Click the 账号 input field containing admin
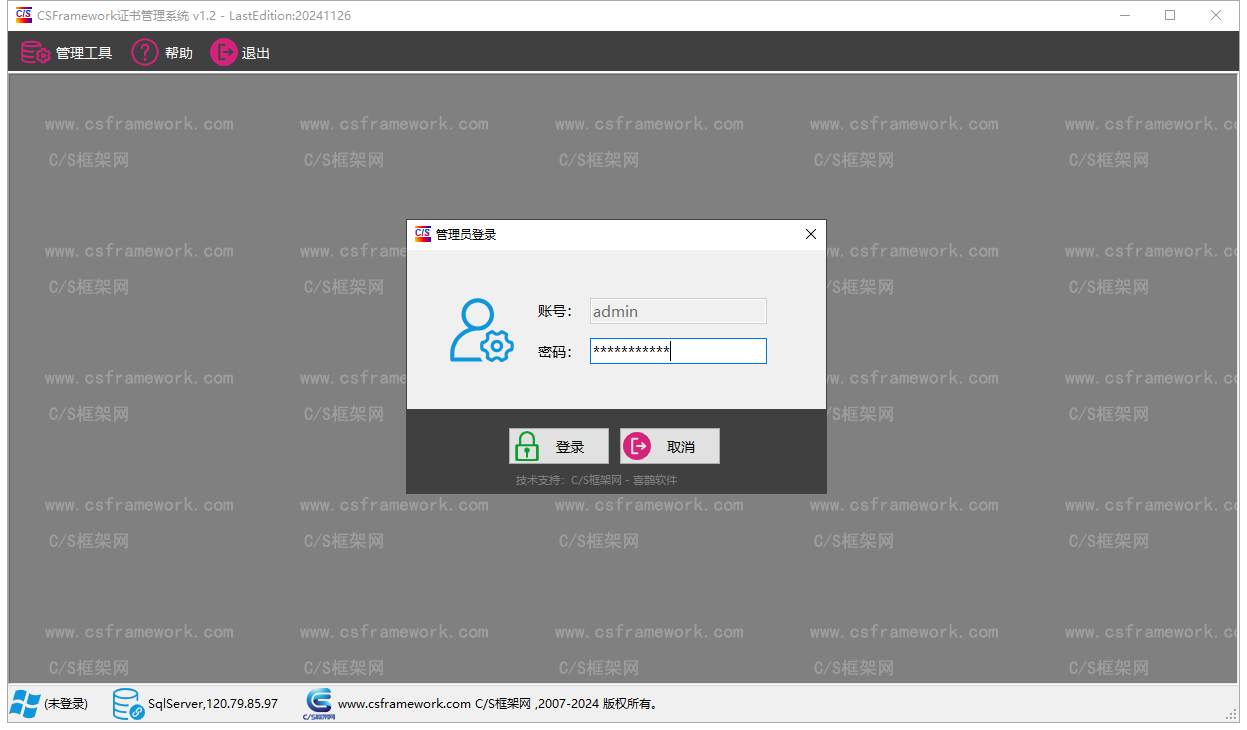The height and width of the screenshot is (730, 1247). click(678, 311)
